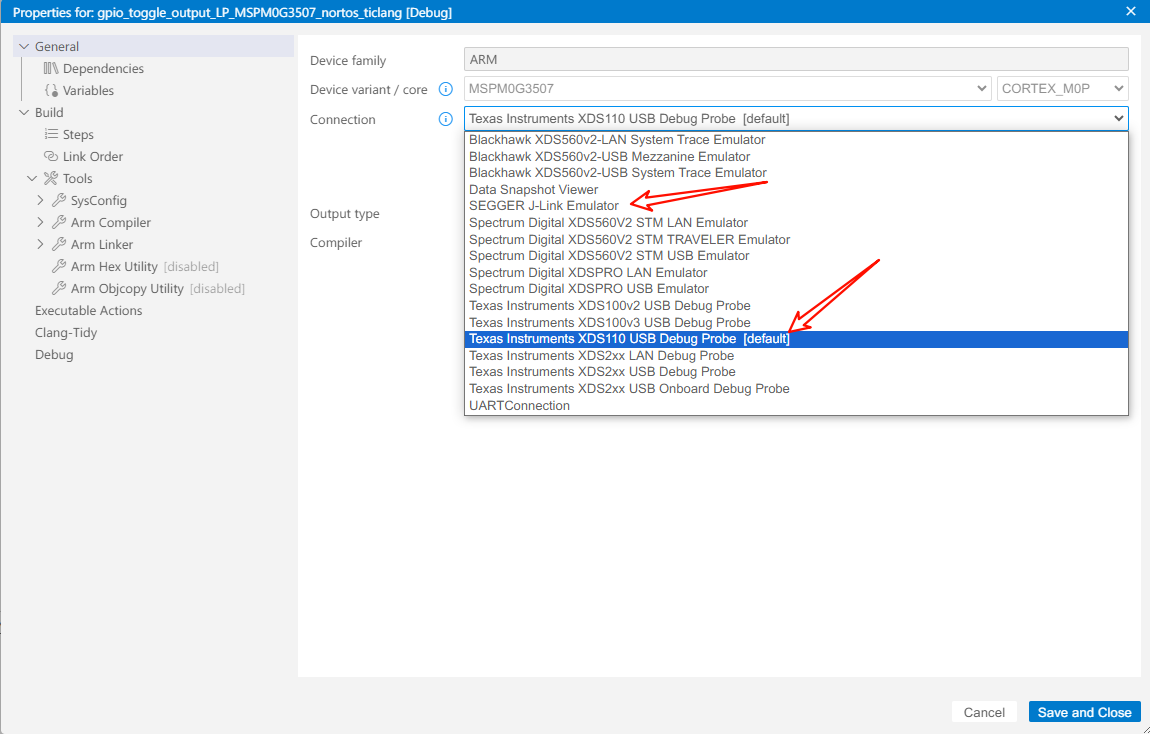This screenshot has height=734, width=1150.
Task: Pick Texas Instruments XDS2xx USB Debug Probe
Action: click(796, 372)
